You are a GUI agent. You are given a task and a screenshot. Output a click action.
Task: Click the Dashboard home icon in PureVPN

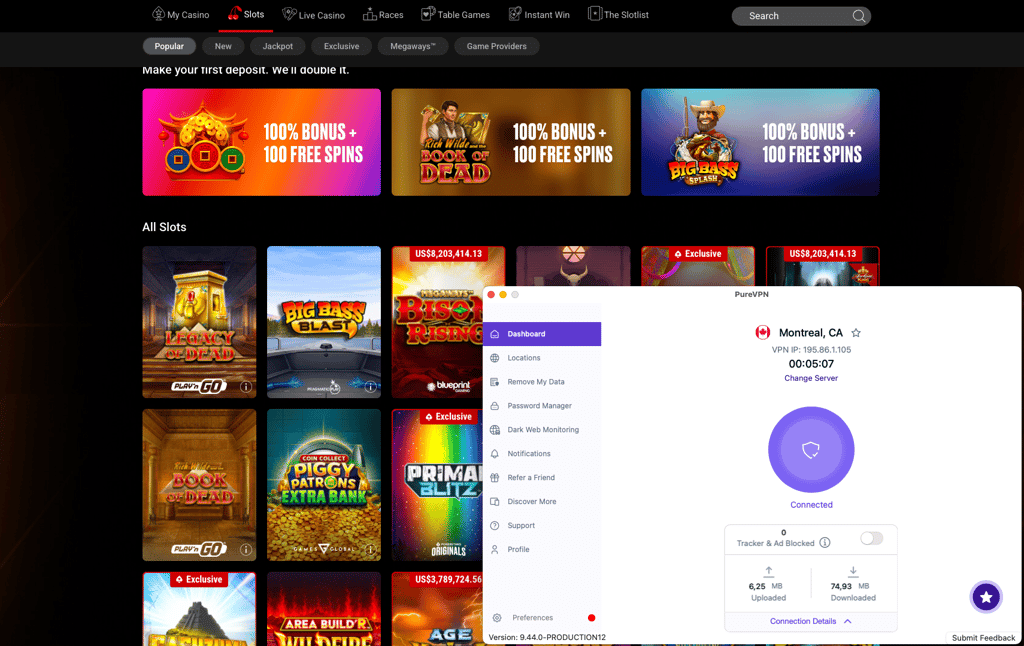[x=494, y=334]
